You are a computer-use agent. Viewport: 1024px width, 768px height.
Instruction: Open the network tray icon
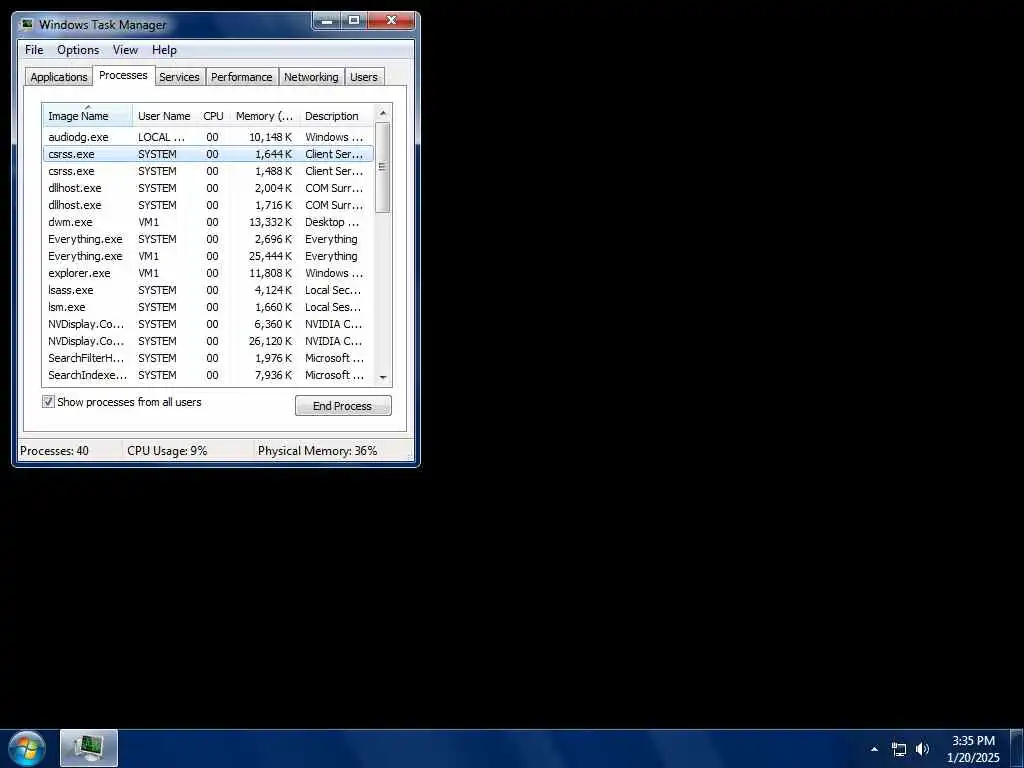899,749
